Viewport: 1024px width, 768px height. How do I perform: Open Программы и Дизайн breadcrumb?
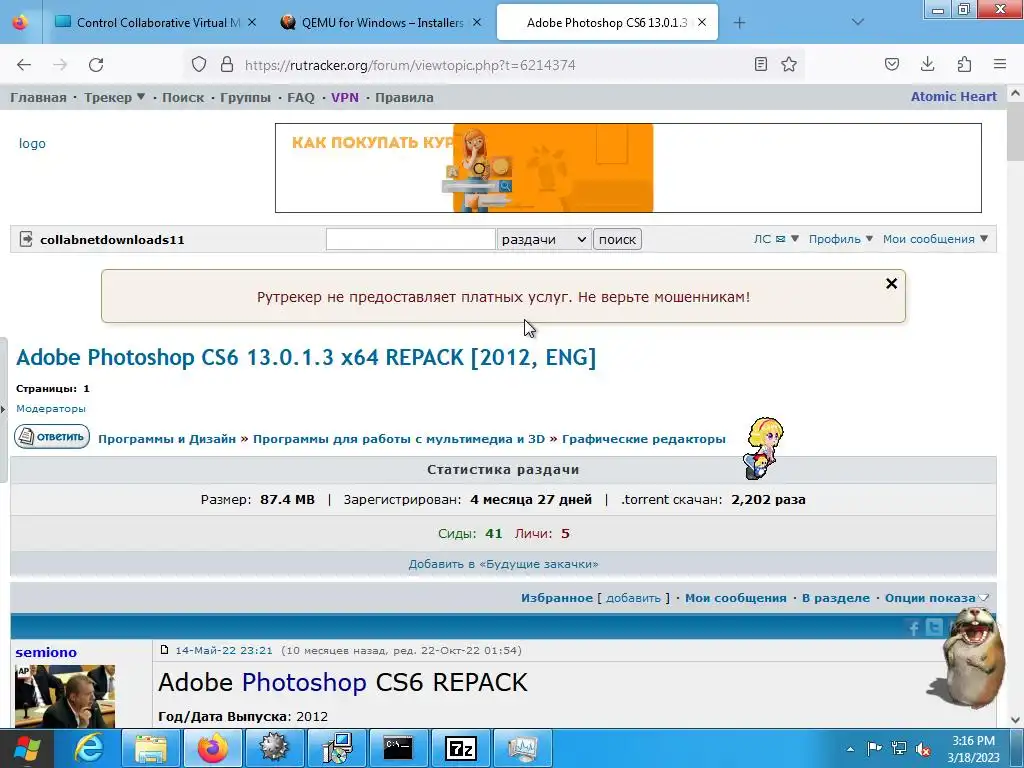click(167, 439)
